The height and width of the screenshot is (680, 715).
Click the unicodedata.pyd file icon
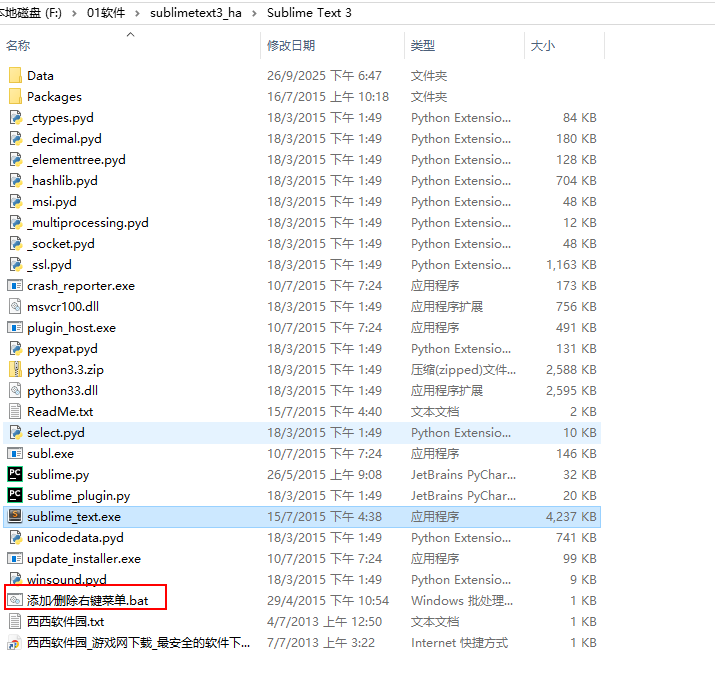click(x=15, y=537)
